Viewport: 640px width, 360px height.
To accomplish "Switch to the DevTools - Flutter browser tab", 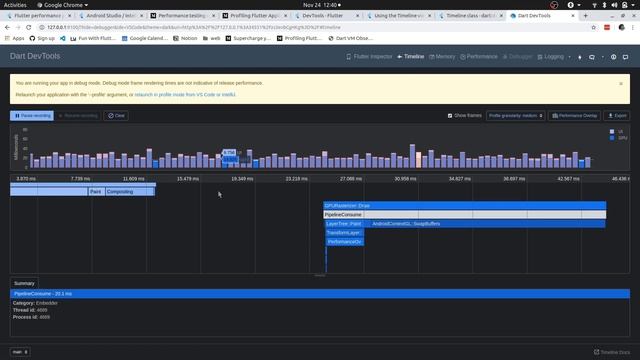I will (x=327, y=16).
